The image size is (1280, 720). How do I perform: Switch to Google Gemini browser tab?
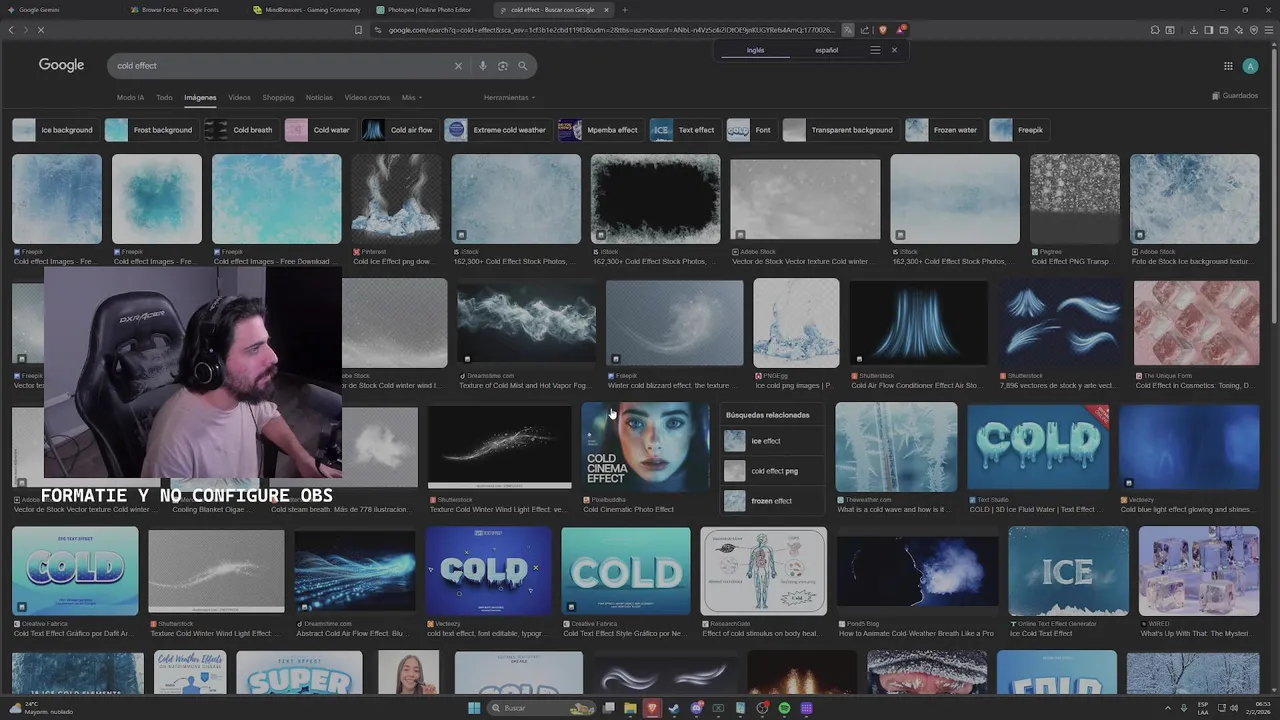click(x=60, y=10)
